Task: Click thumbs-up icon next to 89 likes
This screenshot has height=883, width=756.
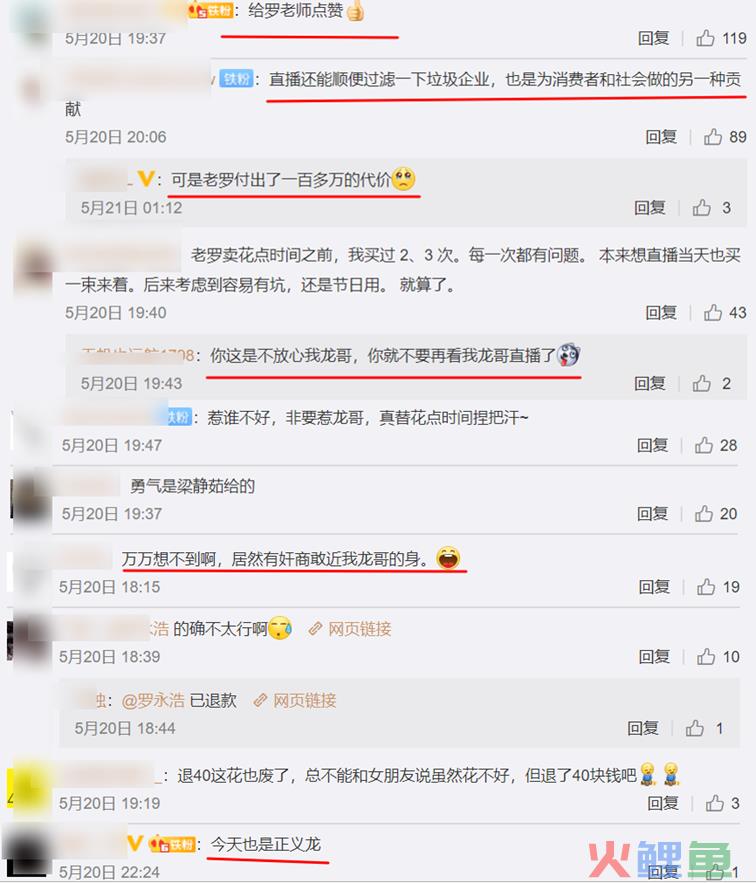Action: 713,136
